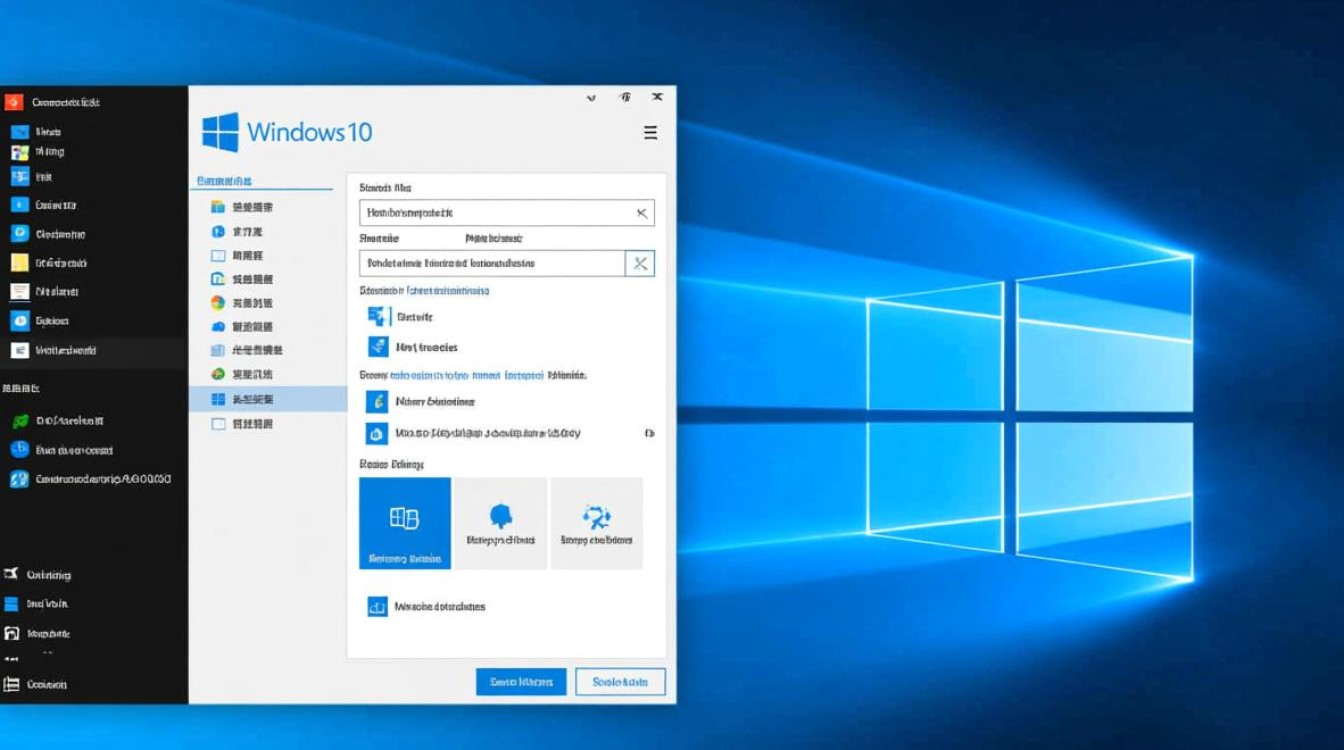
Task: Open the yellow sticky note app in sidebar
Action: tap(19, 263)
